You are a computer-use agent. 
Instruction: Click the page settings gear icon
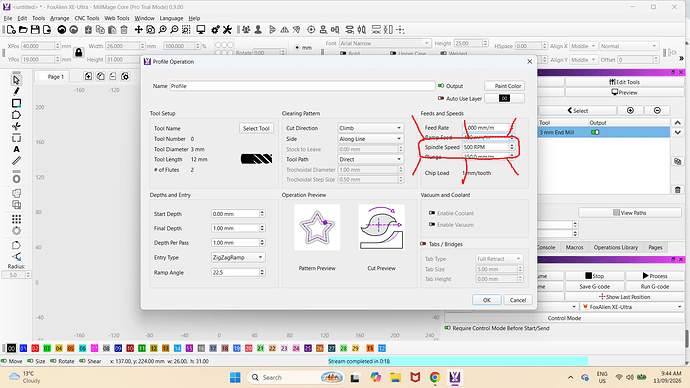(125, 77)
